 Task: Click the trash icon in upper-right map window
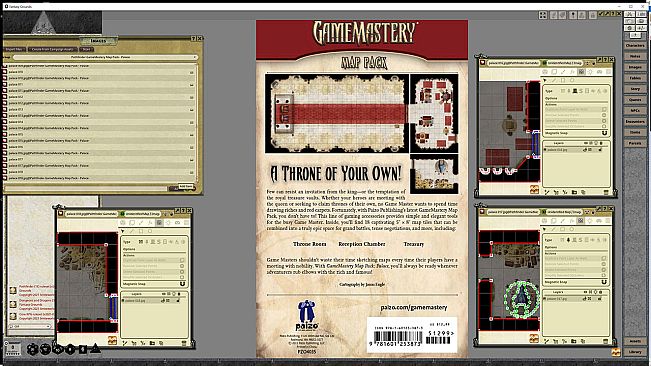pyautogui.click(x=606, y=192)
